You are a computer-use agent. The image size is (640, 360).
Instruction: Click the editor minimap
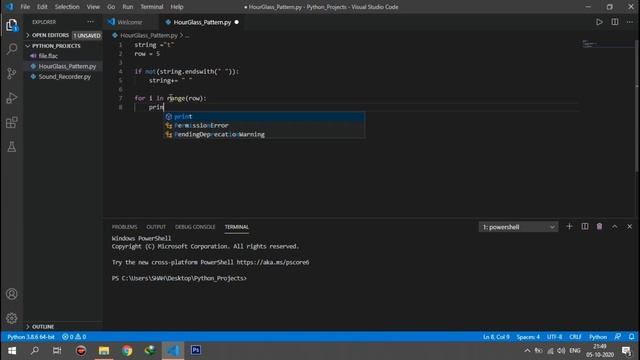(607, 44)
